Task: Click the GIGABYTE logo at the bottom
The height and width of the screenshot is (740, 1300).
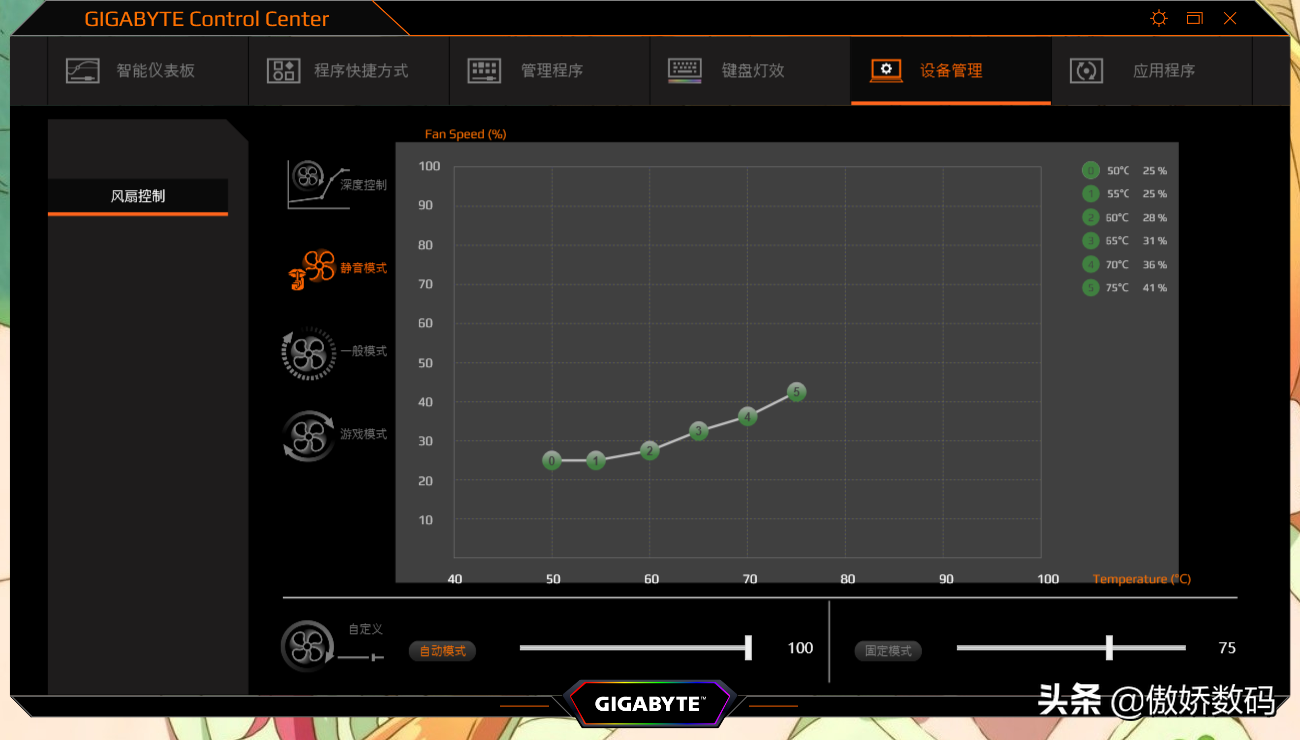Action: click(x=650, y=704)
